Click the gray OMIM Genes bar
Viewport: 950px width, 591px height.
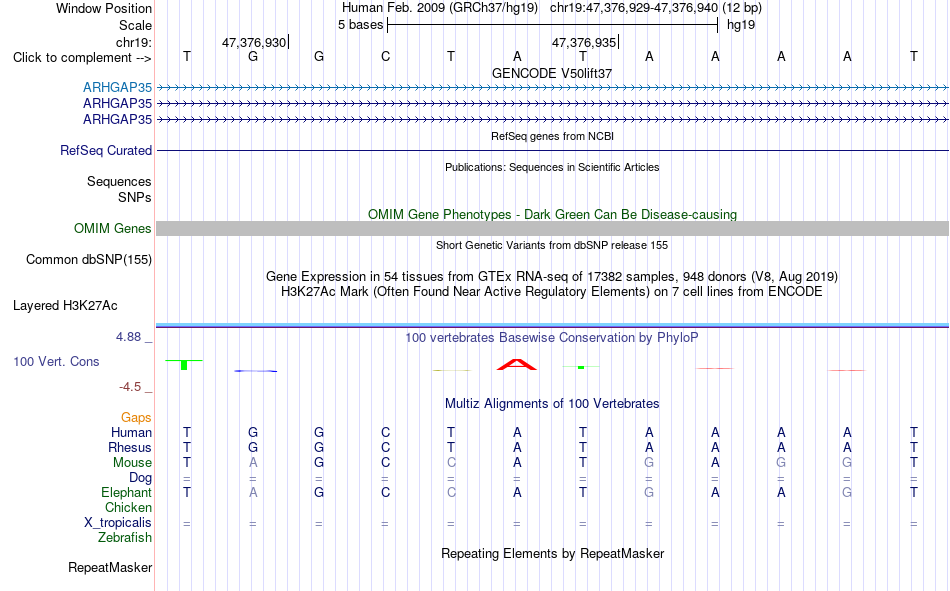pos(552,229)
